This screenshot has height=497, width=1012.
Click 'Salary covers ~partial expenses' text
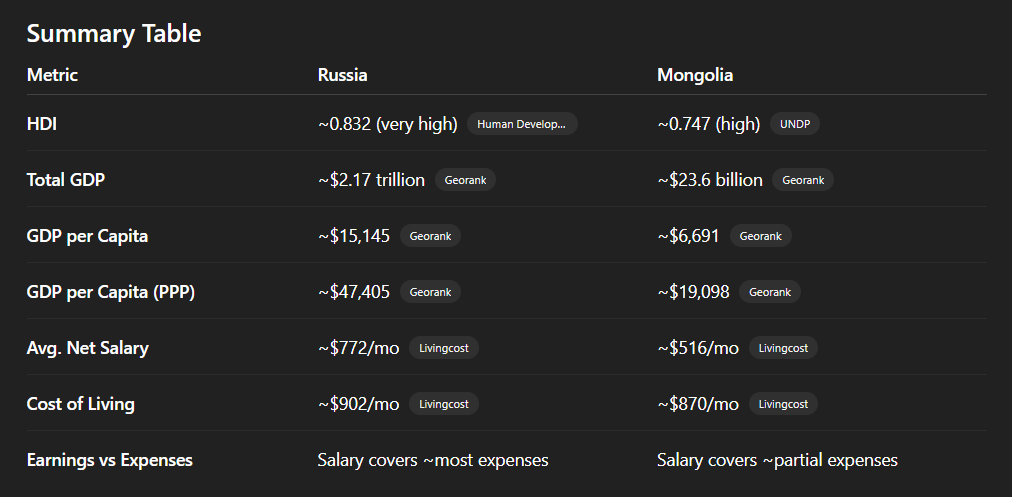coord(777,460)
